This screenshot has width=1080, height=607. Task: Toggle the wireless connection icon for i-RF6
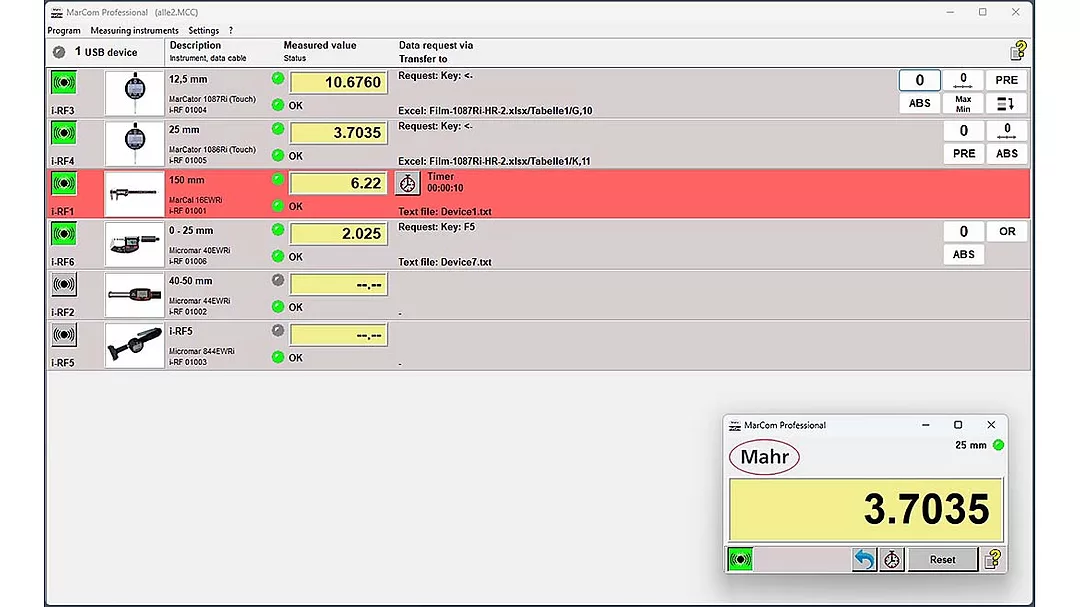tap(64, 234)
